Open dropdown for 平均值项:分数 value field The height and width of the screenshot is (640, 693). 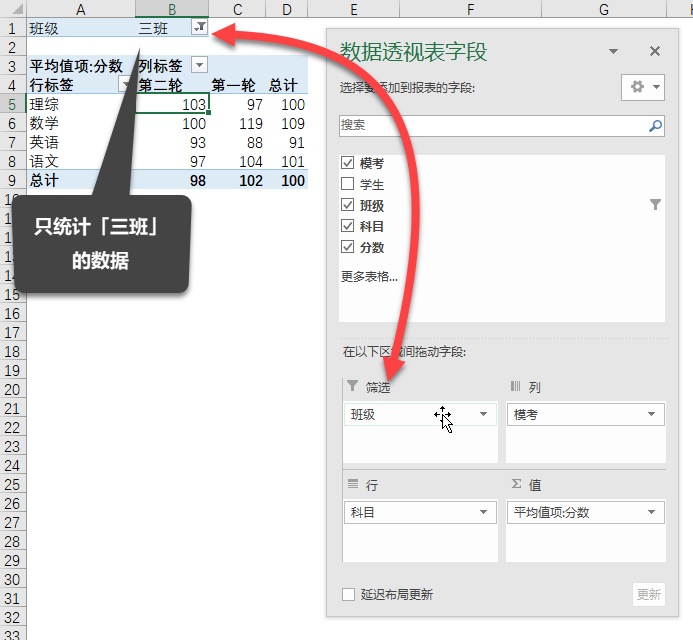pos(652,512)
